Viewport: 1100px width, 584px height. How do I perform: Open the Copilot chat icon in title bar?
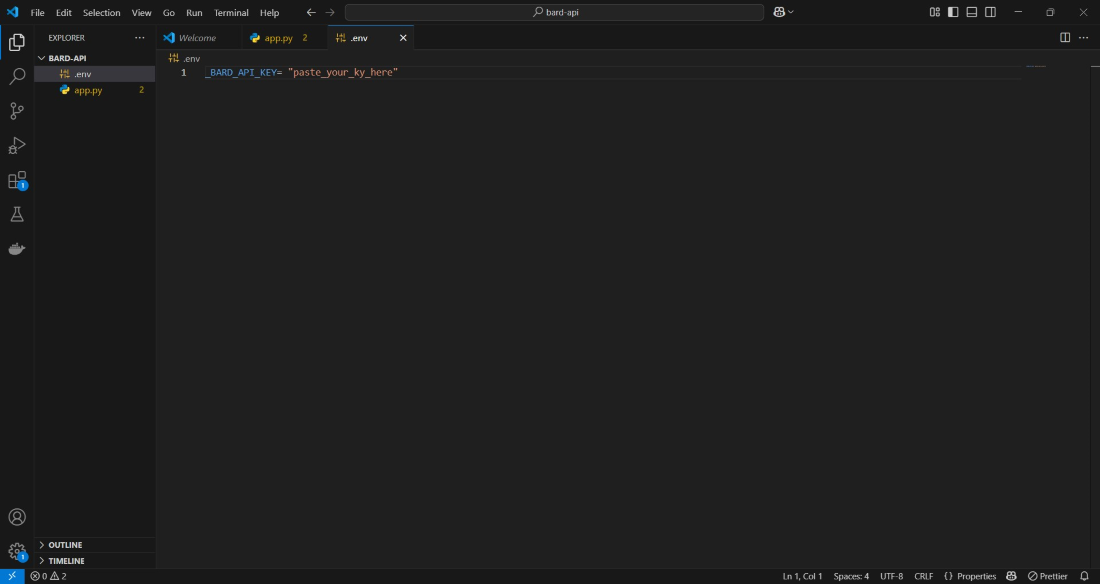tap(779, 12)
